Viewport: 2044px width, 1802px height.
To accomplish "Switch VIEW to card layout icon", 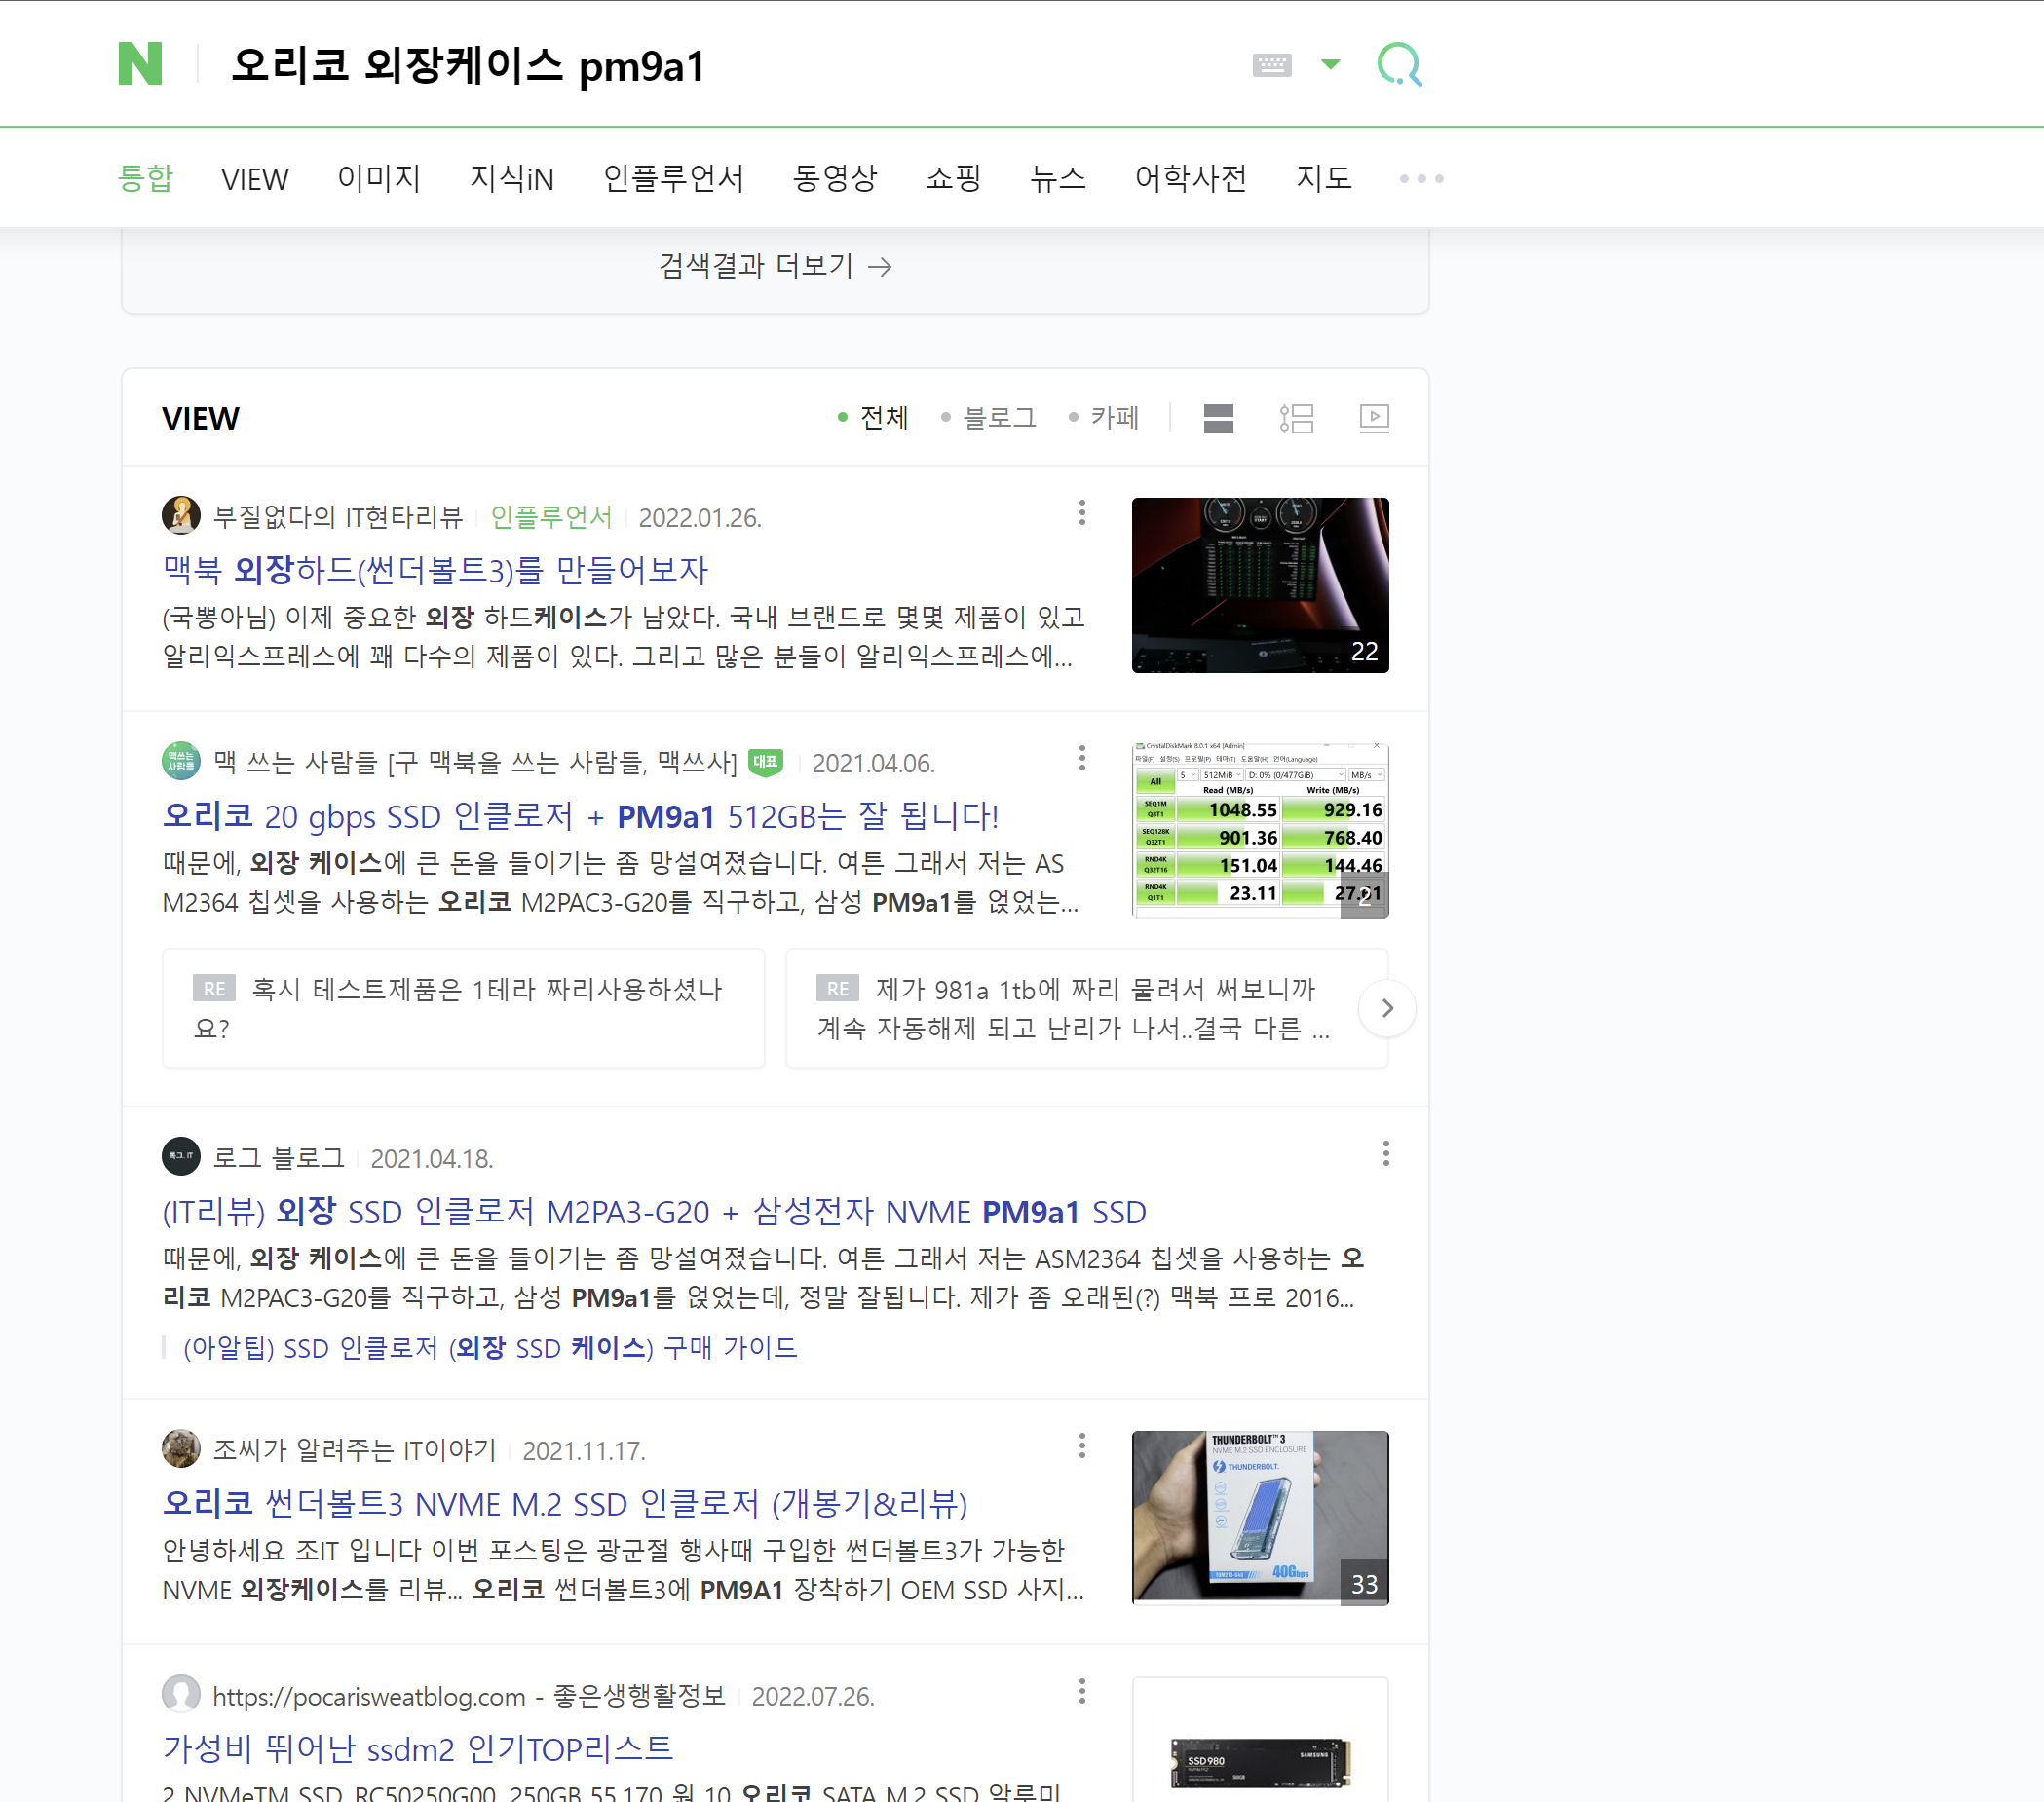I will (x=1218, y=418).
